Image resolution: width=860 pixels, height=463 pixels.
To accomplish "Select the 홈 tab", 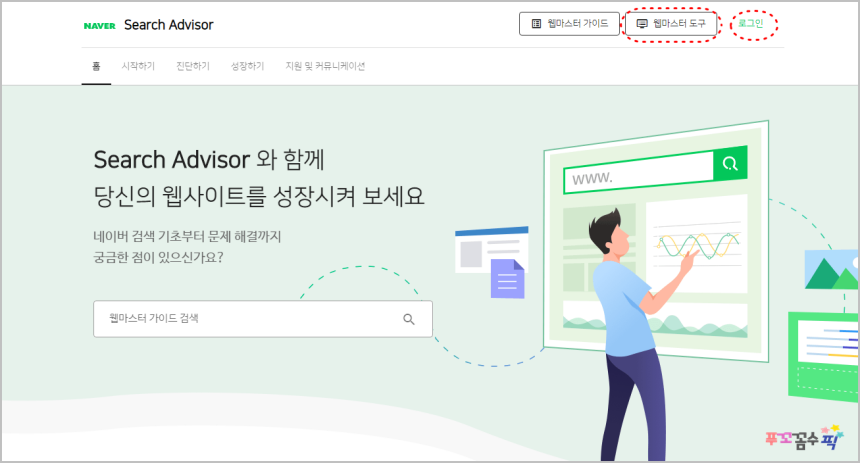I will (x=96, y=66).
